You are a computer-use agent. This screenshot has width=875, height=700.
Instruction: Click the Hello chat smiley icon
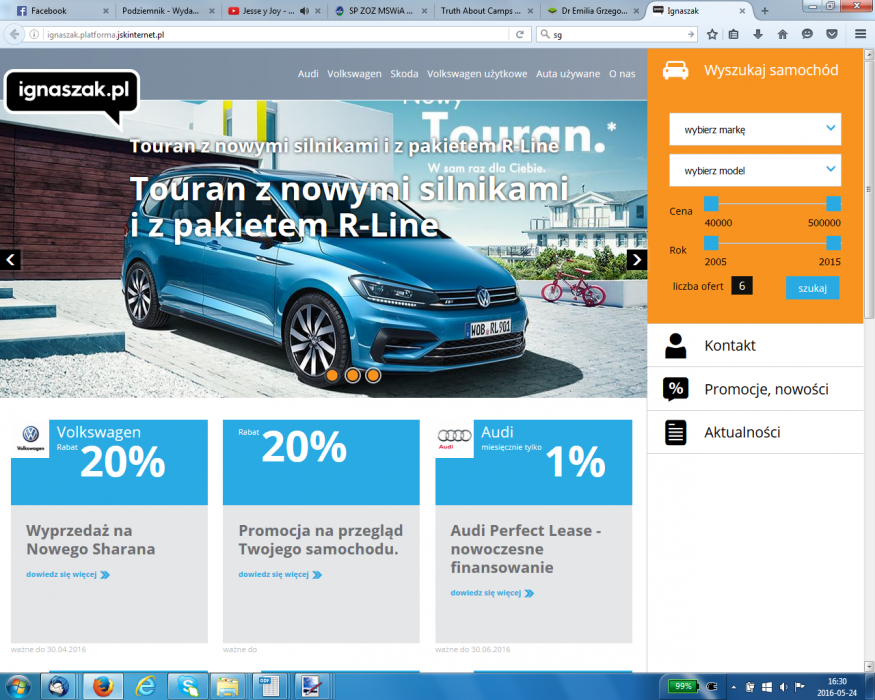[x=807, y=35]
